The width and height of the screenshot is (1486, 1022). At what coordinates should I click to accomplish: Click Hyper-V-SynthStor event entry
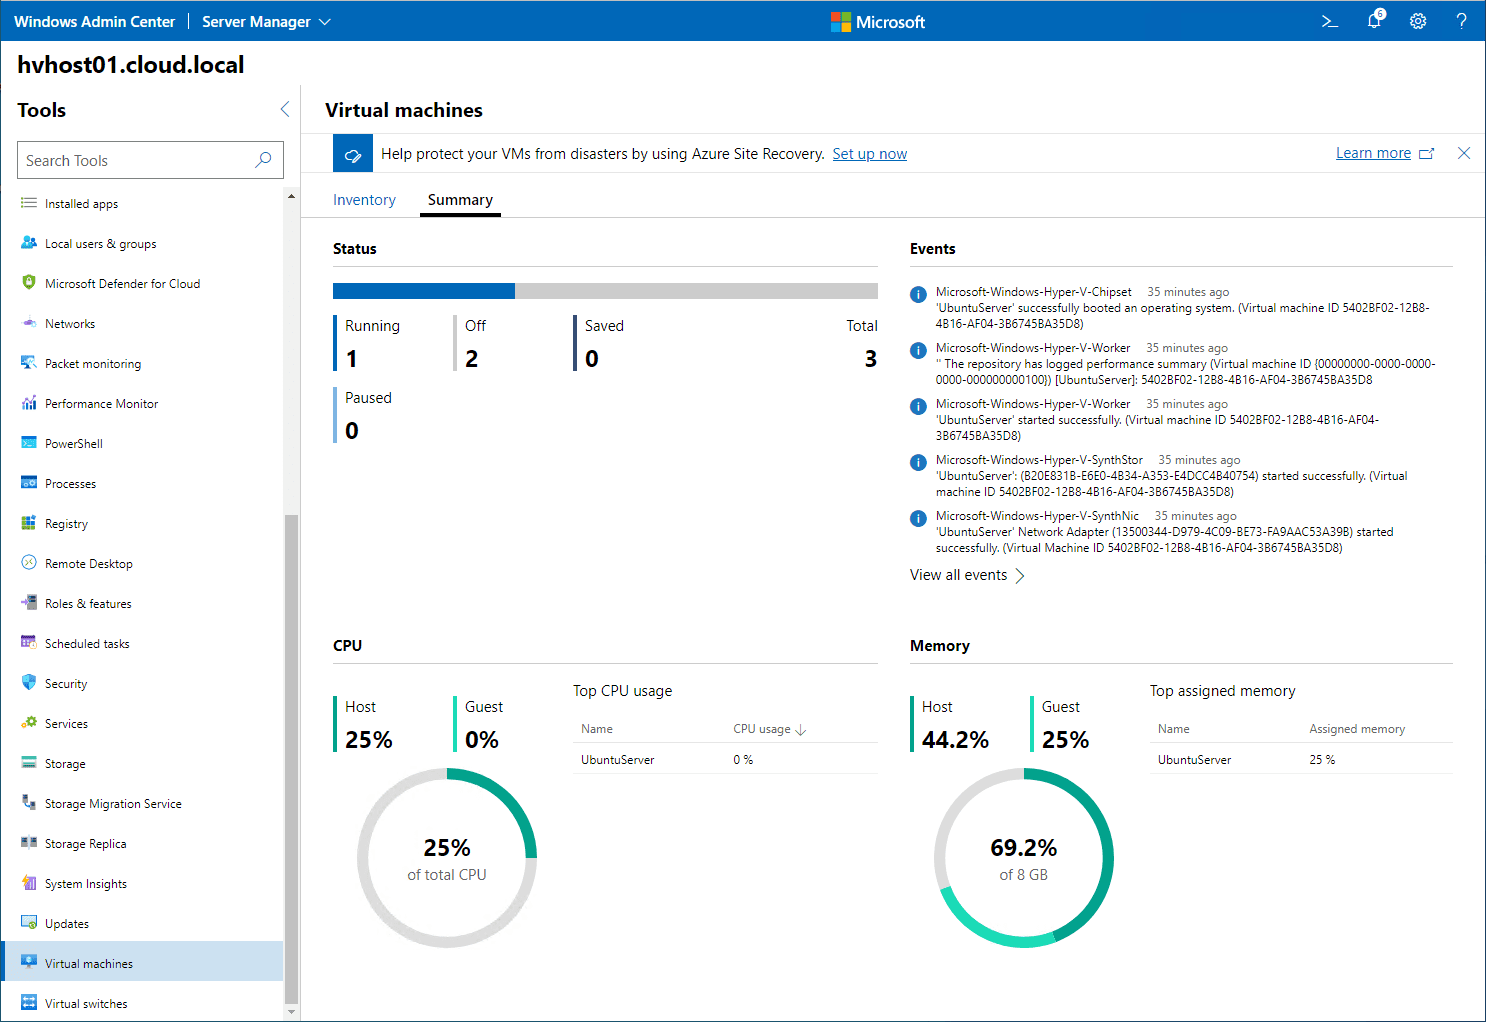[x=1180, y=476]
